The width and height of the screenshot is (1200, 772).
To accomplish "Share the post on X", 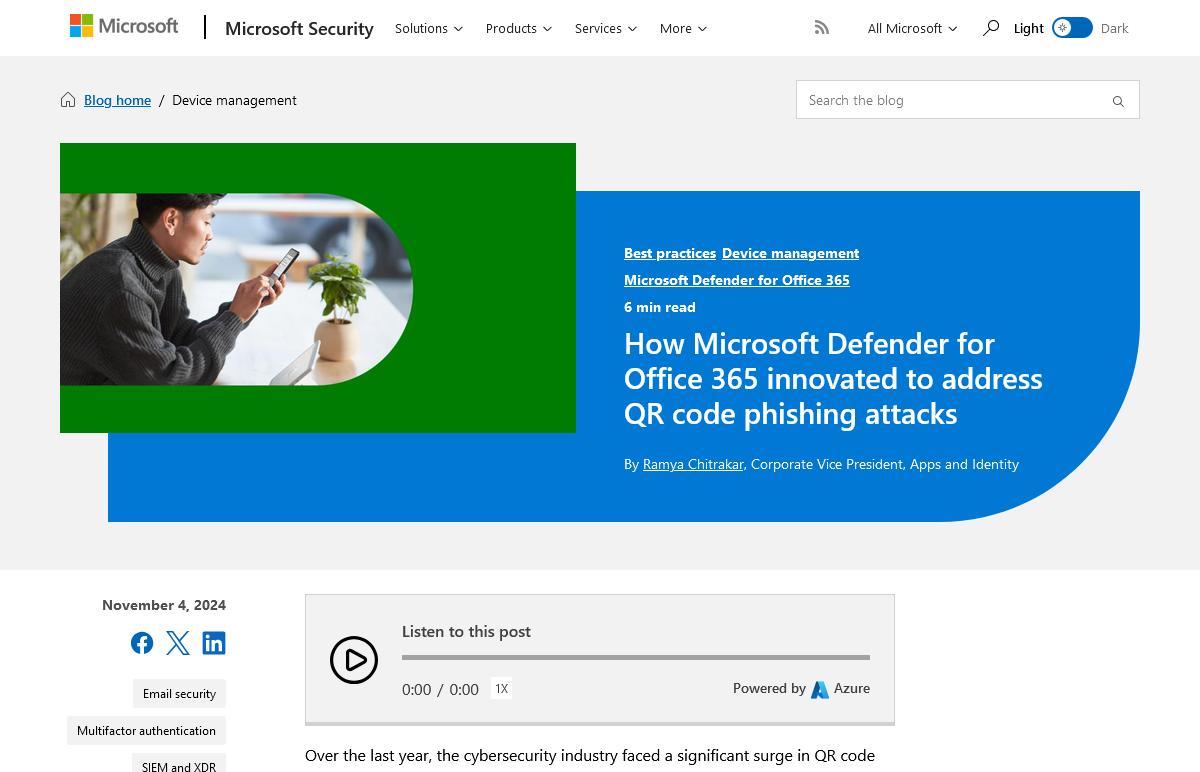I will (178, 643).
